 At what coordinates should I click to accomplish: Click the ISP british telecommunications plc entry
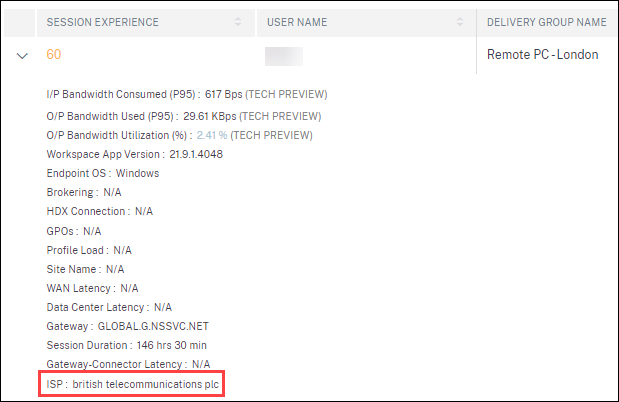[134, 385]
